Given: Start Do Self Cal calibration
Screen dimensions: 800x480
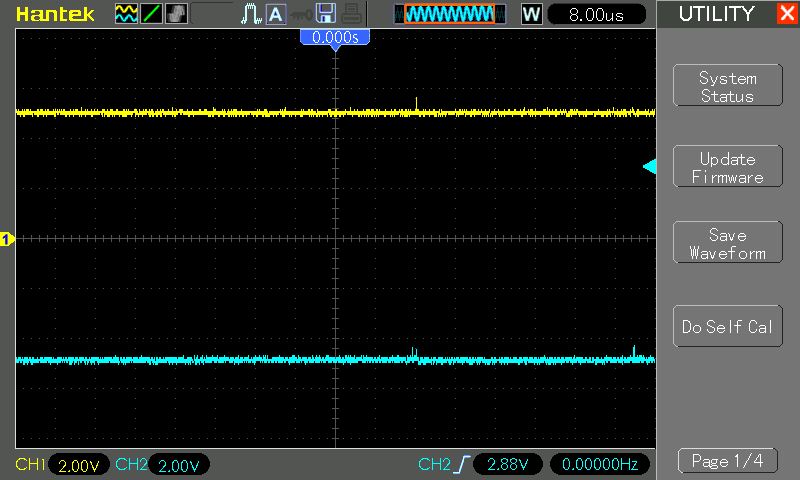Looking at the screenshot, I should point(727,327).
